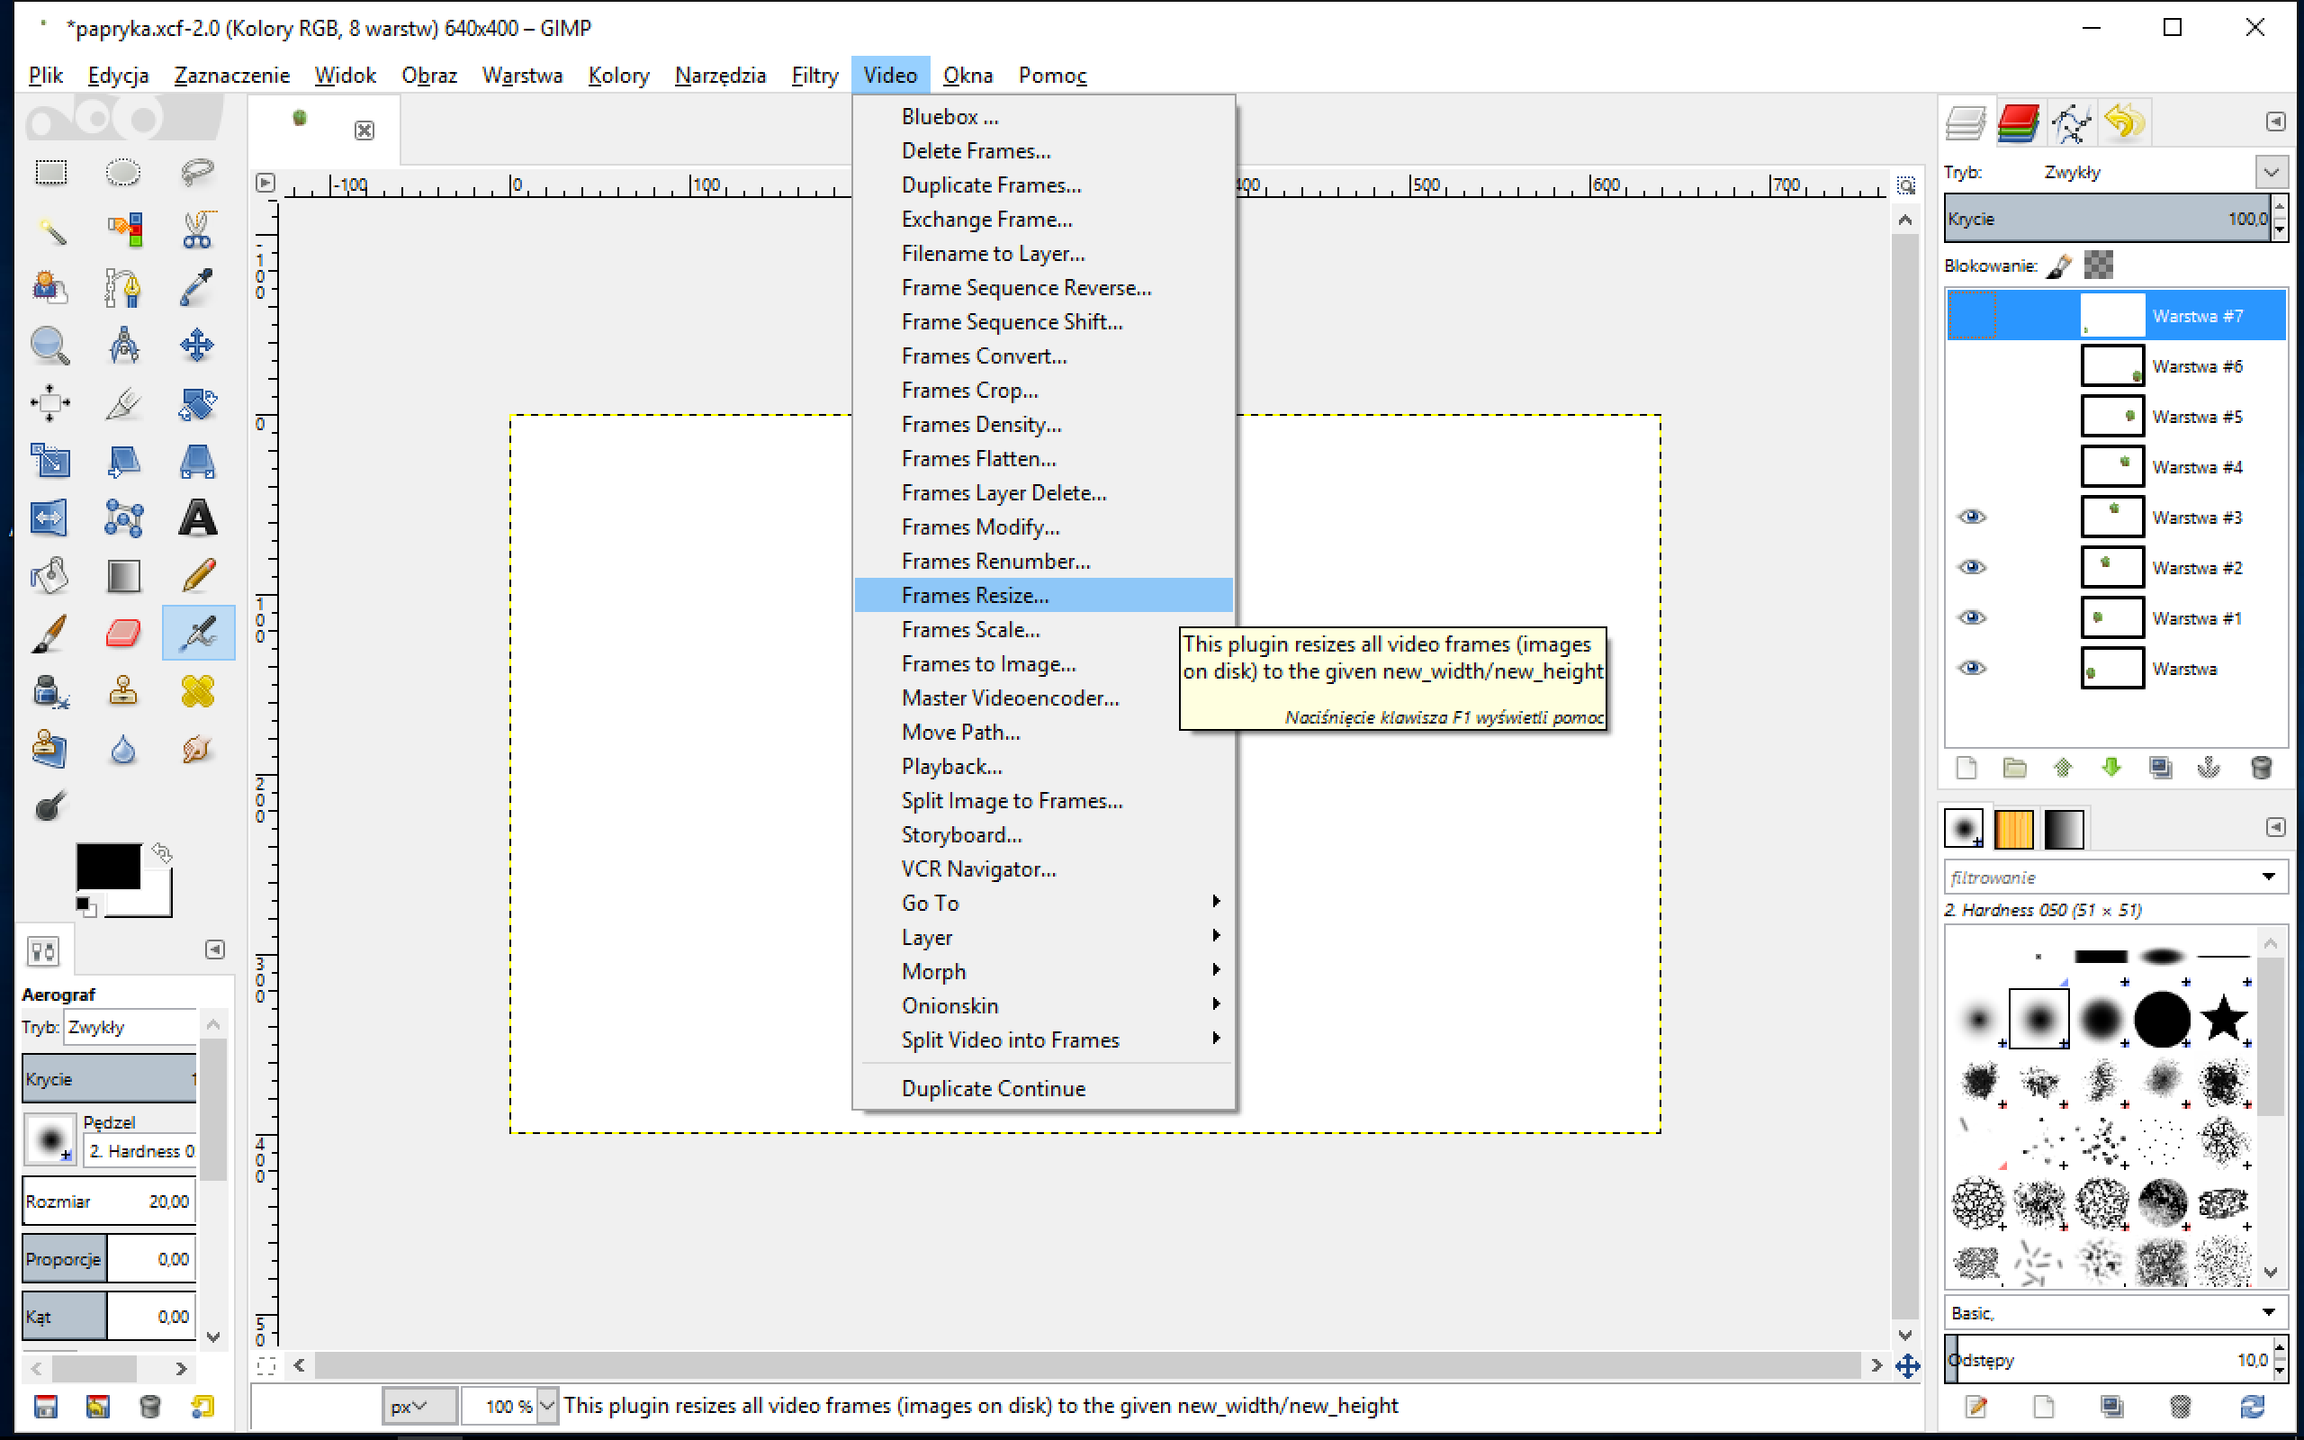This screenshot has width=2304, height=1440.
Task: Delete layer with trash icon
Action: coord(2260,768)
